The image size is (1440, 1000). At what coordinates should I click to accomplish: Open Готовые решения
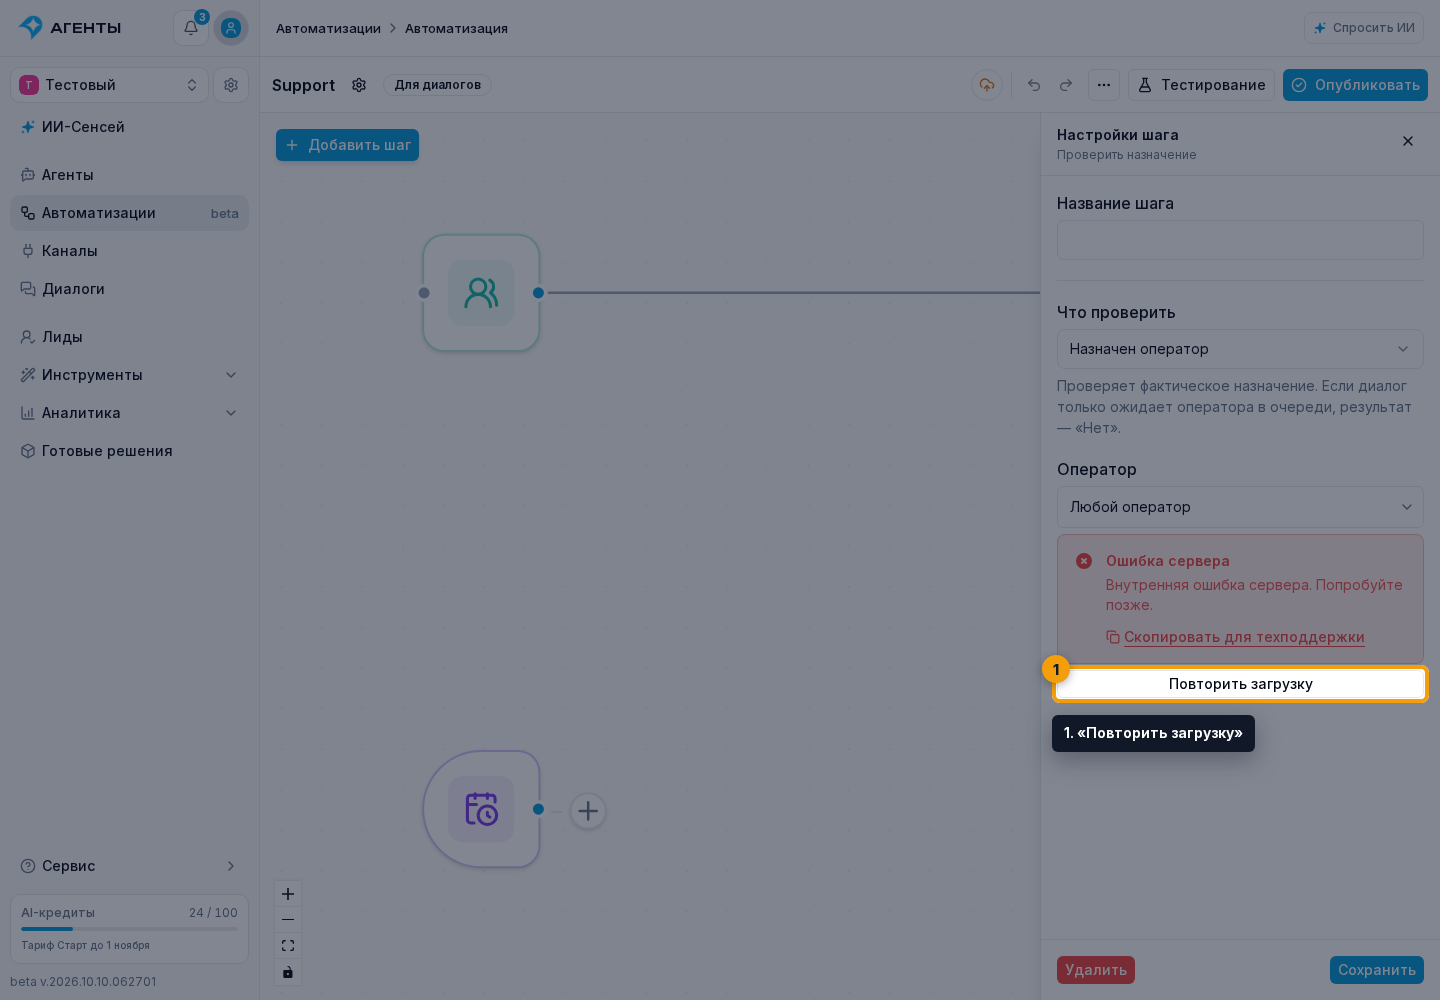click(x=129, y=451)
